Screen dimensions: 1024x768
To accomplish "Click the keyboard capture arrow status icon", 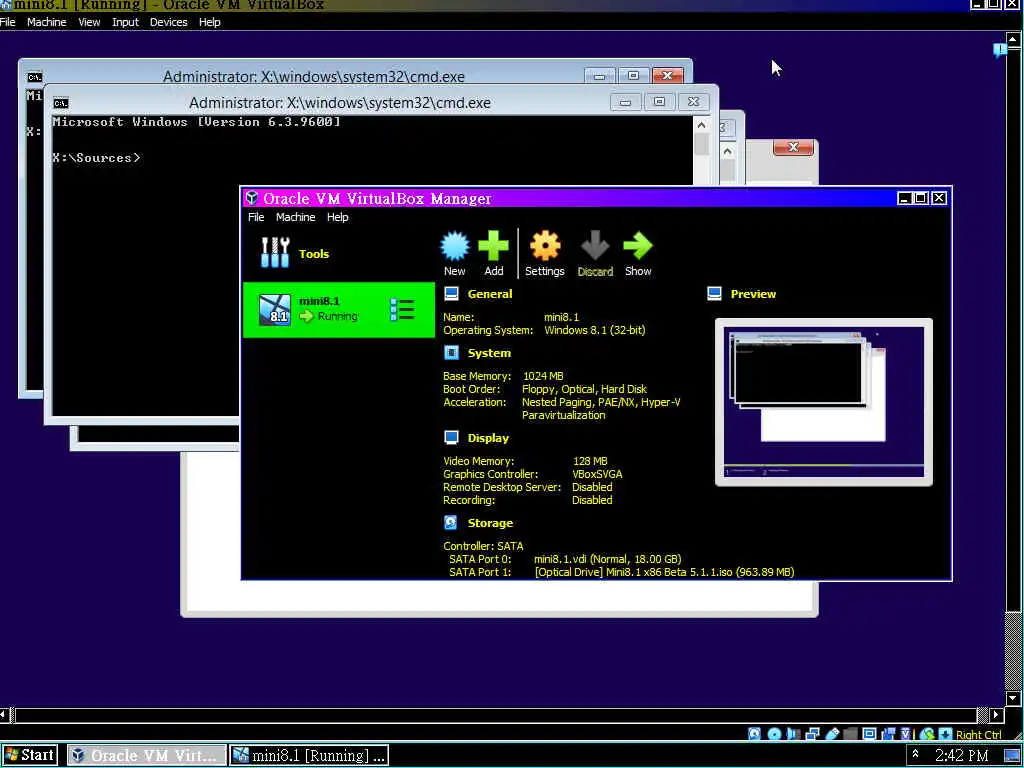I will pyautogui.click(x=945, y=734).
